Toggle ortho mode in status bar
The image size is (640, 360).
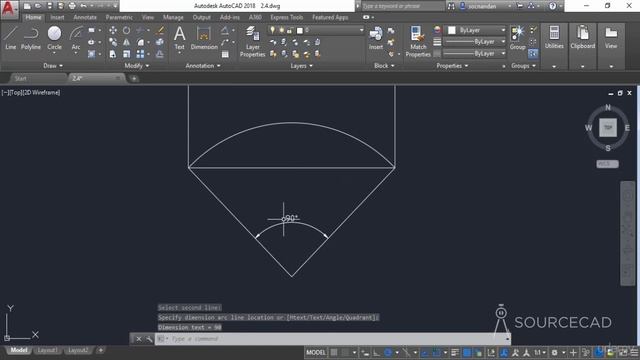376,352
